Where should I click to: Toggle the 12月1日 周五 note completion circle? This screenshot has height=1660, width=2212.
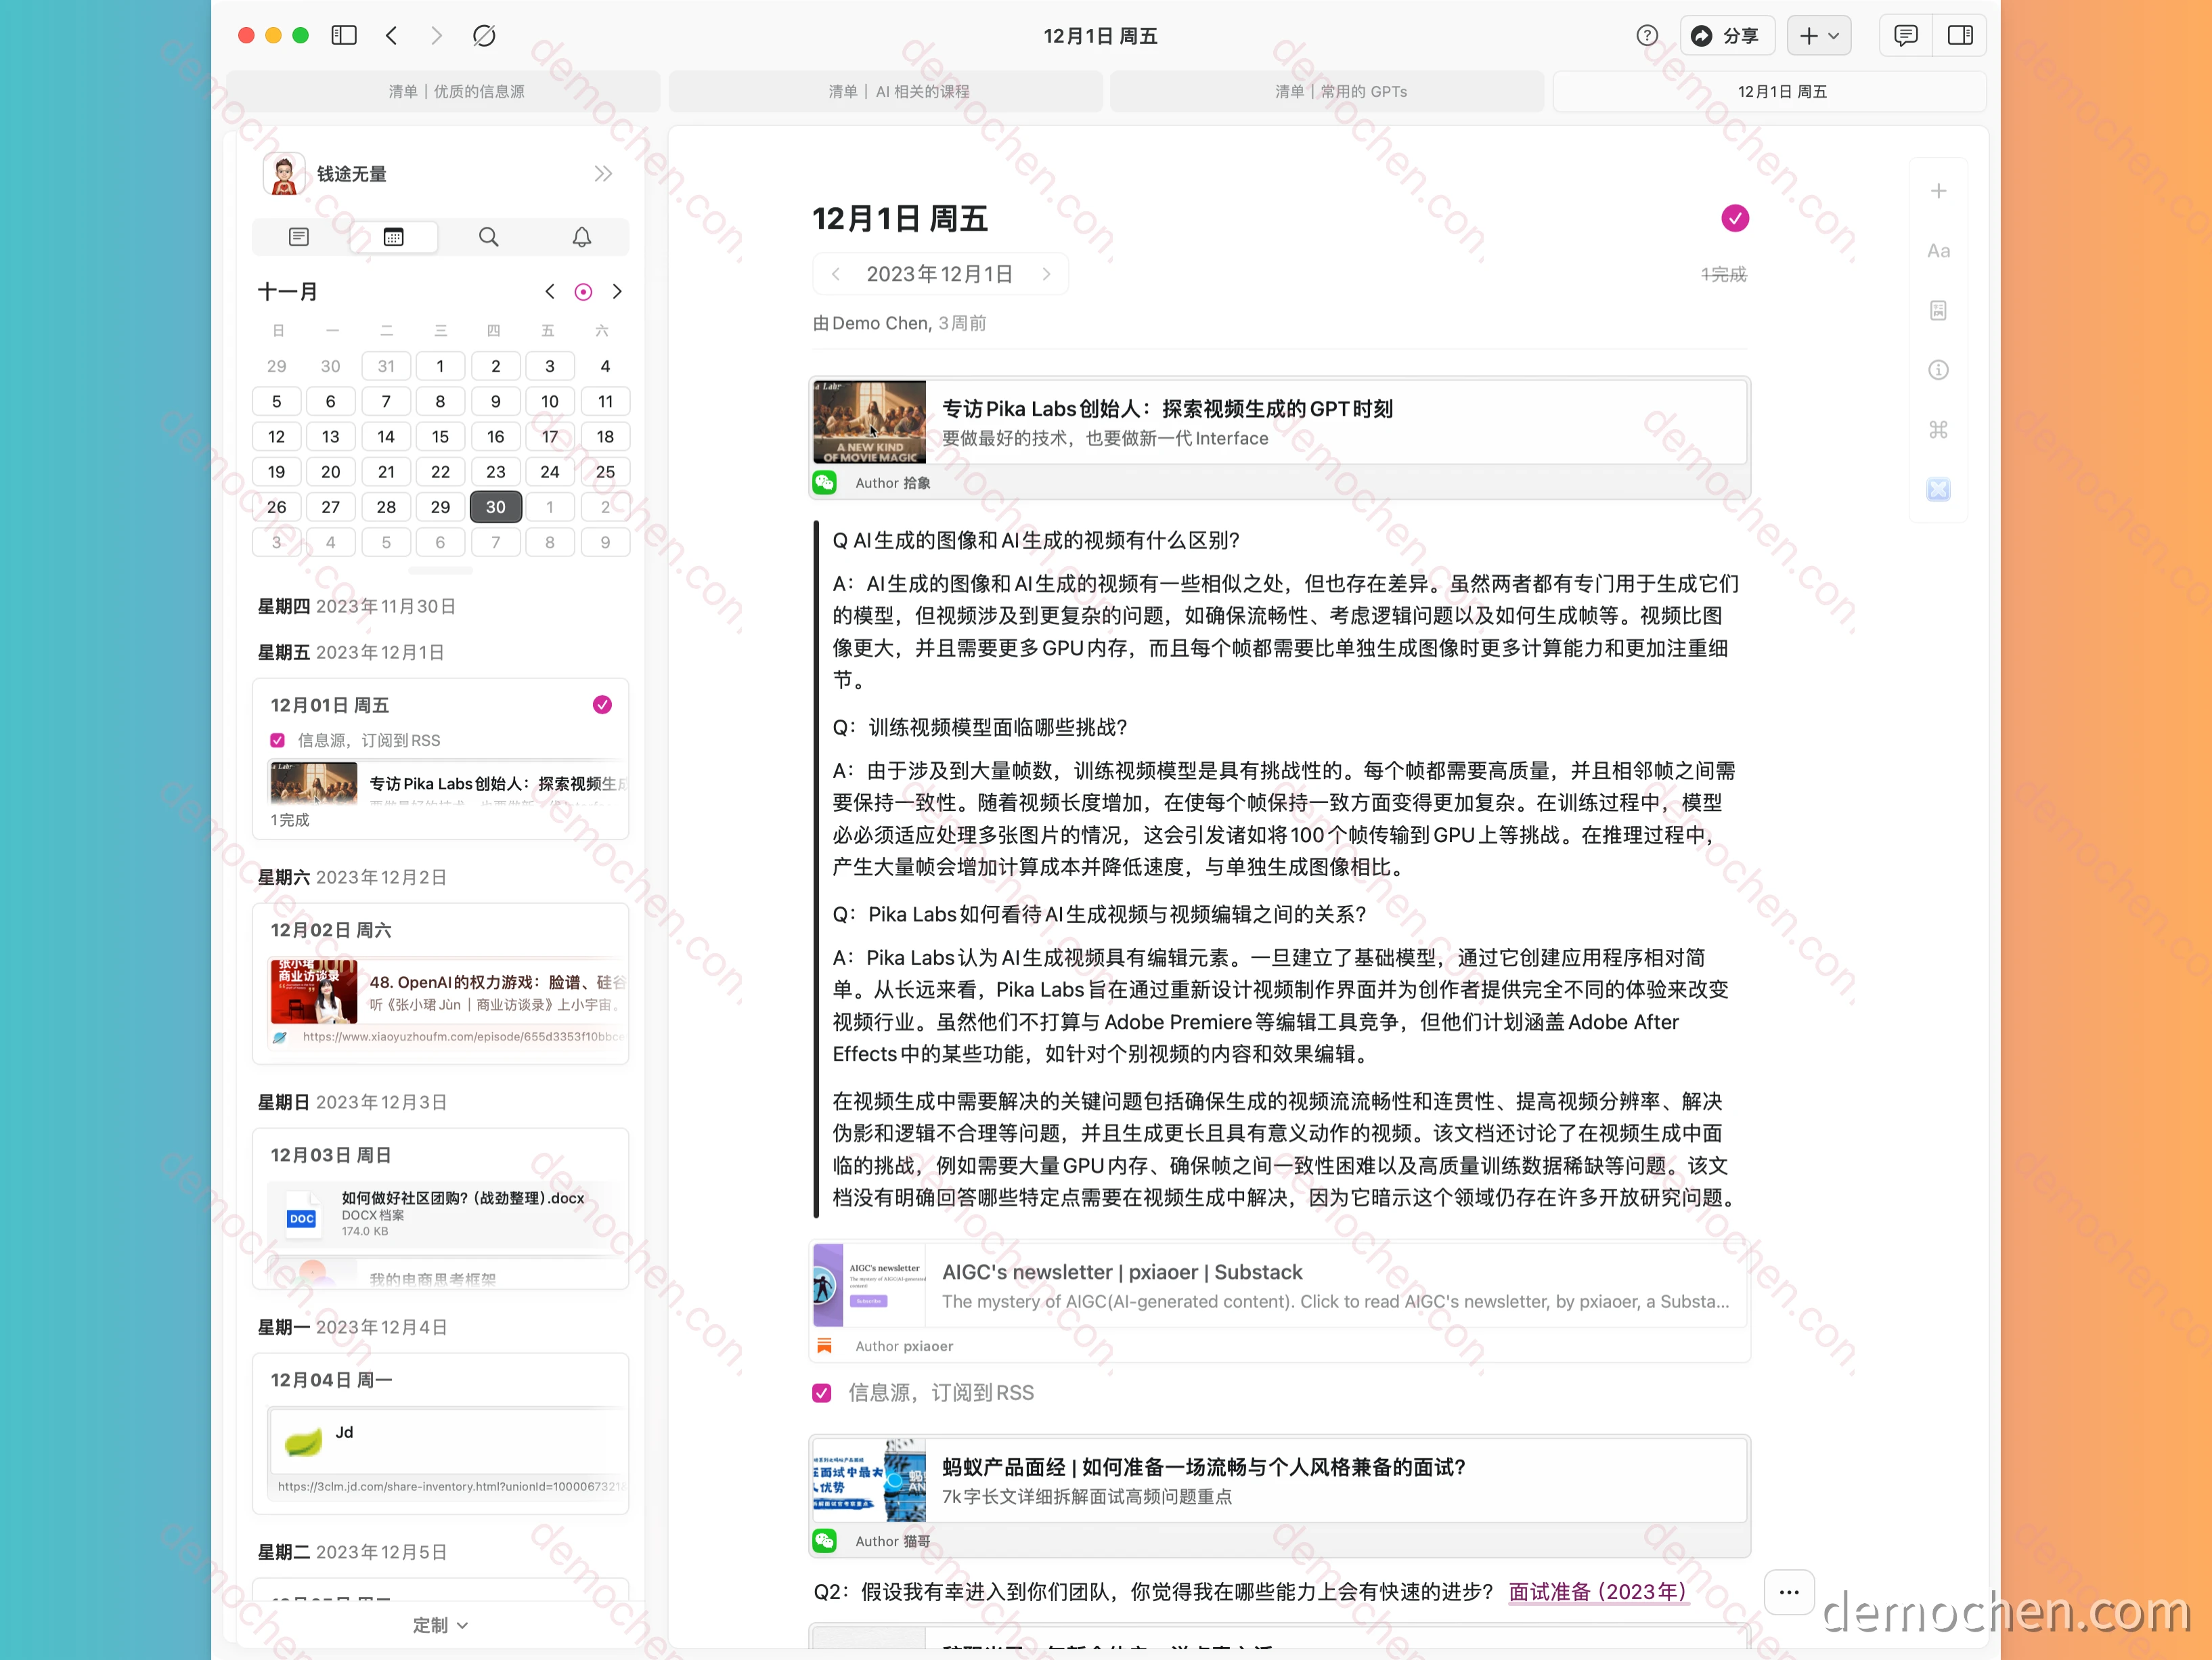(1735, 218)
